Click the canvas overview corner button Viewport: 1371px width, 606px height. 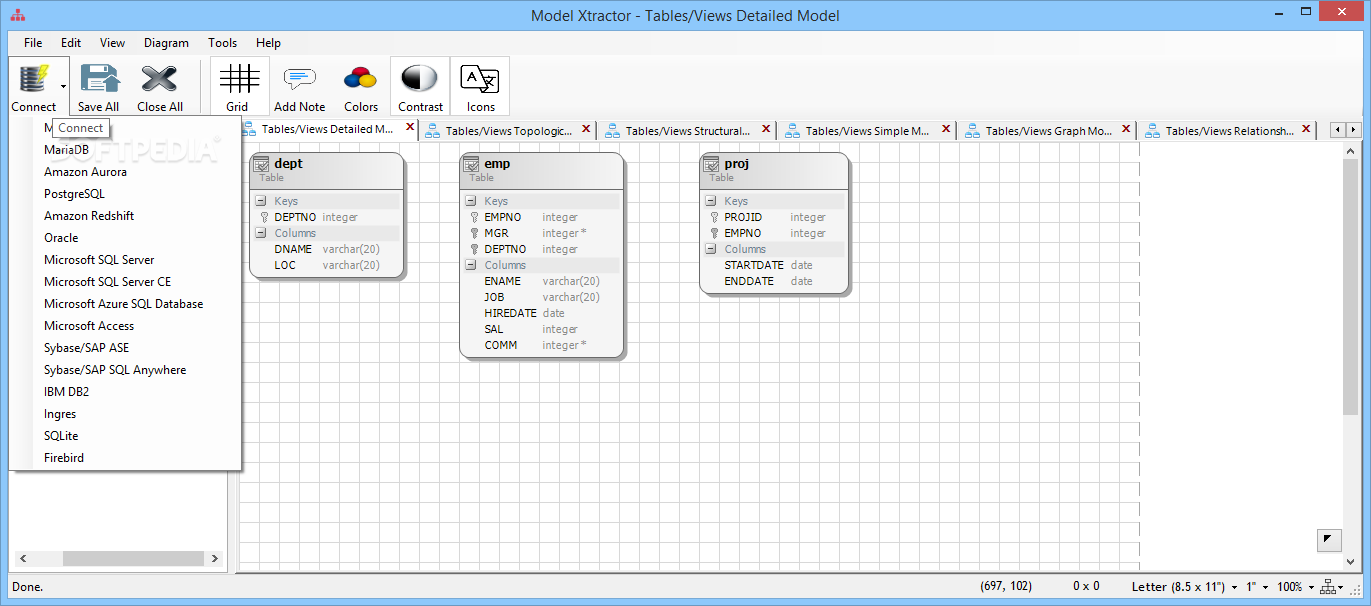coord(1328,540)
